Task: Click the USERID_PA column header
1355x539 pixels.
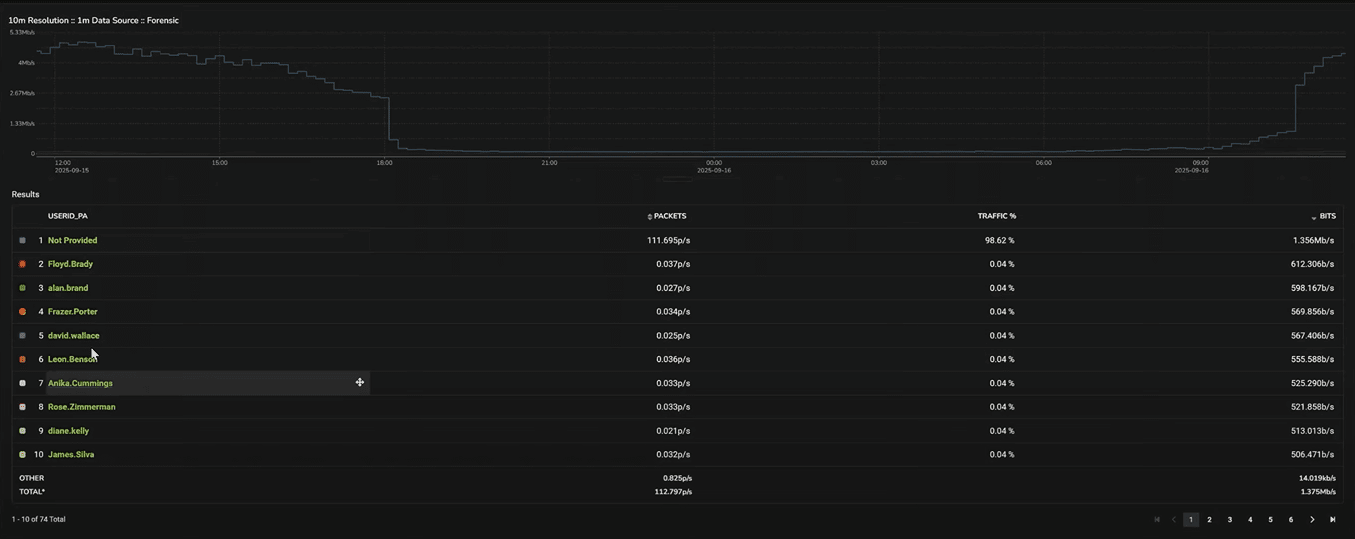Action: pyautogui.click(x=67, y=216)
